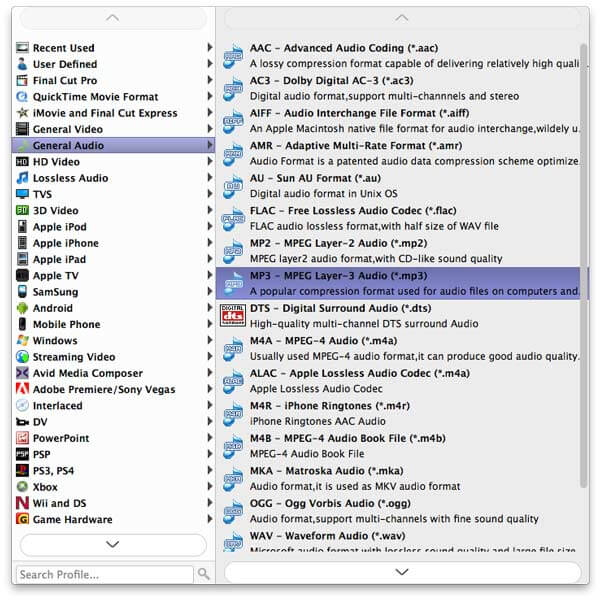The width and height of the screenshot is (600, 600).
Task: Click the 3D Video icon
Action: (22, 210)
